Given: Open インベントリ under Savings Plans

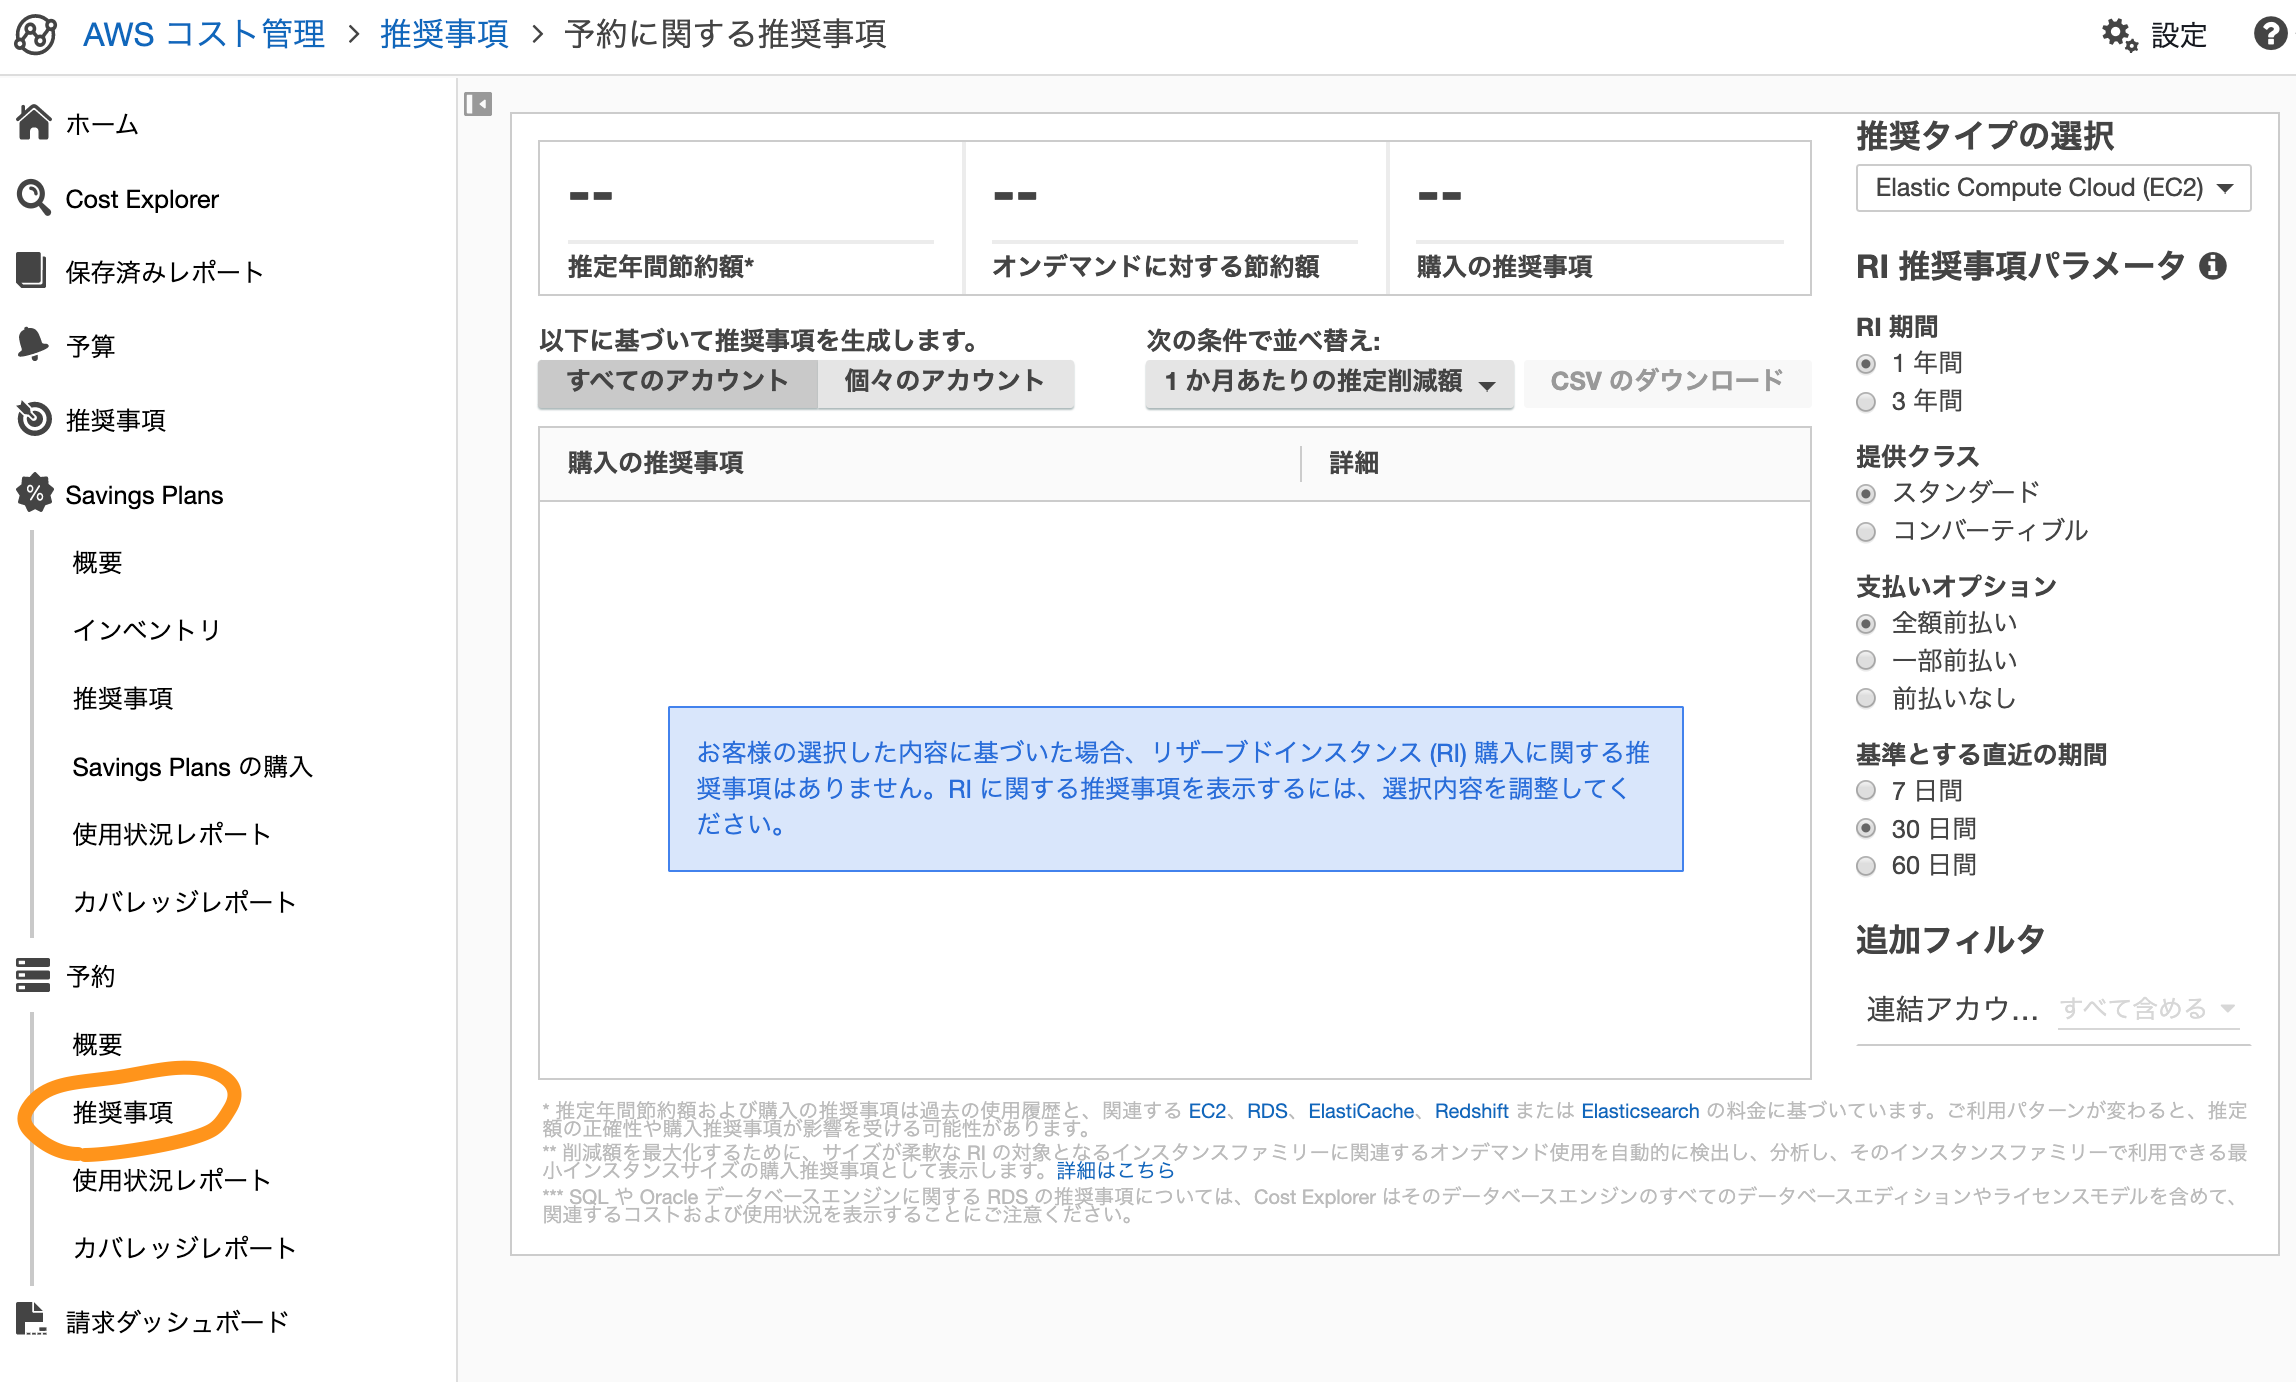Looking at the screenshot, I should pos(147,629).
